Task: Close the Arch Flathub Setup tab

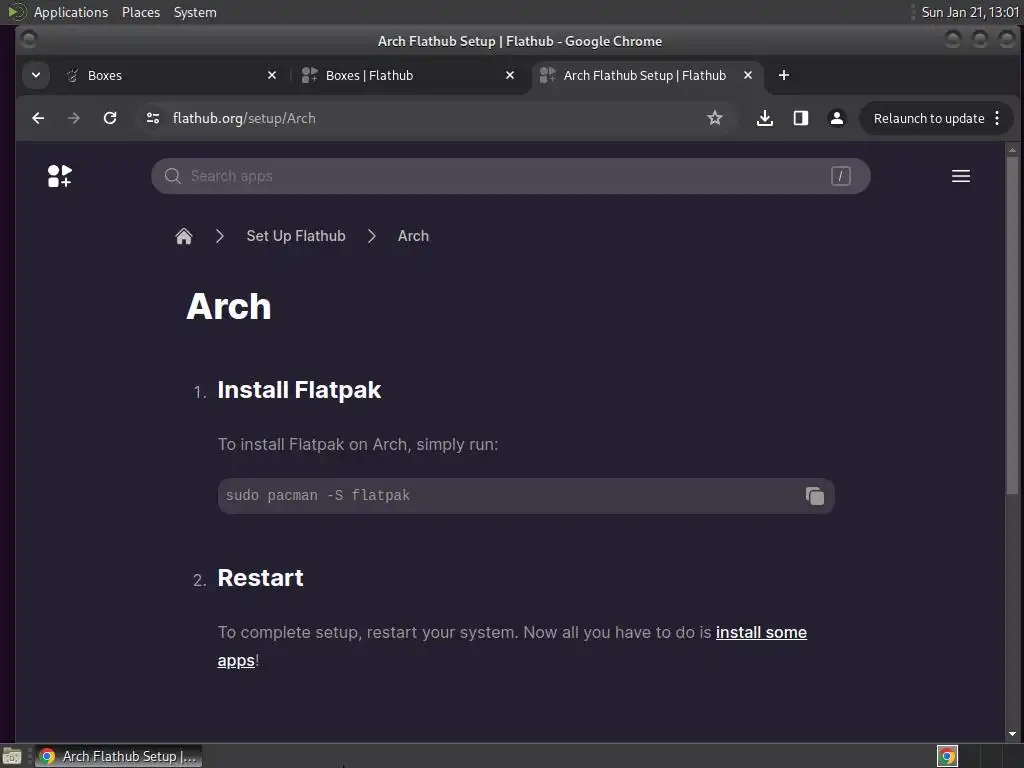Action: (748, 75)
